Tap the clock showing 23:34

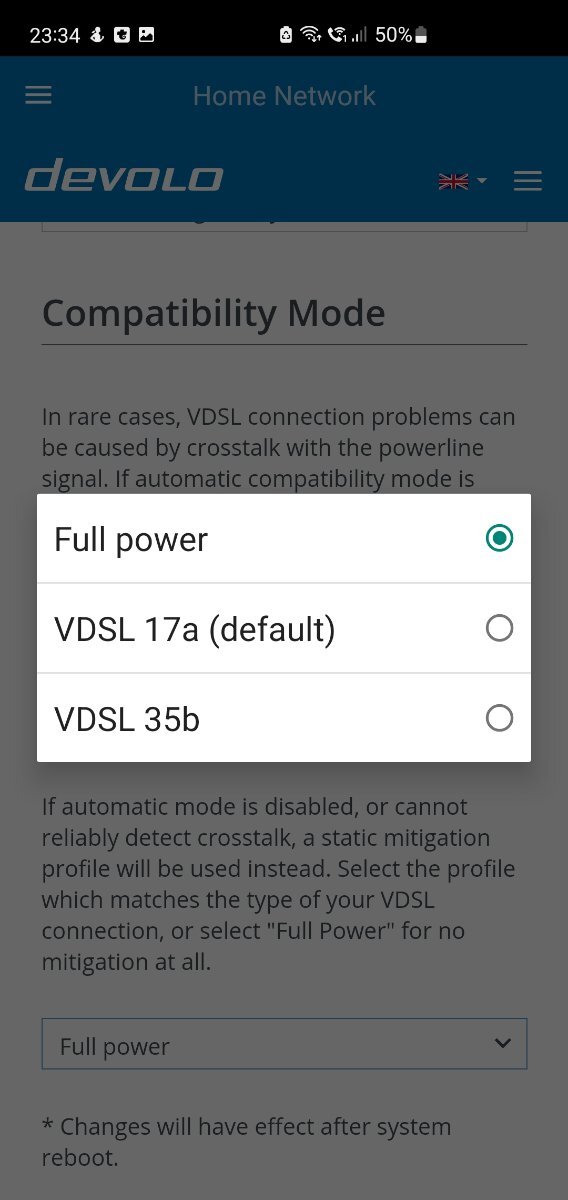(x=55, y=35)
